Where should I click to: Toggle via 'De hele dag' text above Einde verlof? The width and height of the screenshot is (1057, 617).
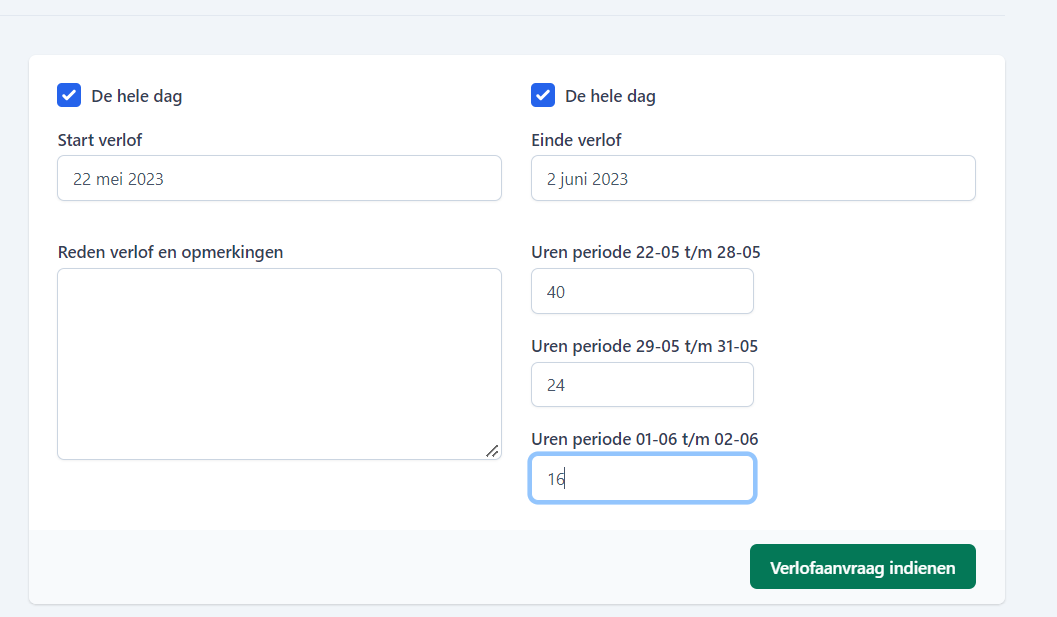(610, 96)
